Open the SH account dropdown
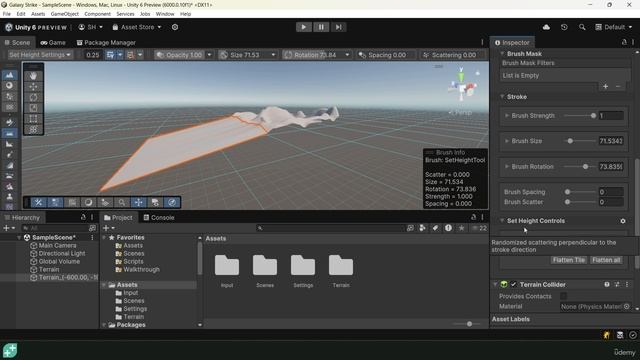Viewport: 640px width, 360px height. (x=91, y=27)
